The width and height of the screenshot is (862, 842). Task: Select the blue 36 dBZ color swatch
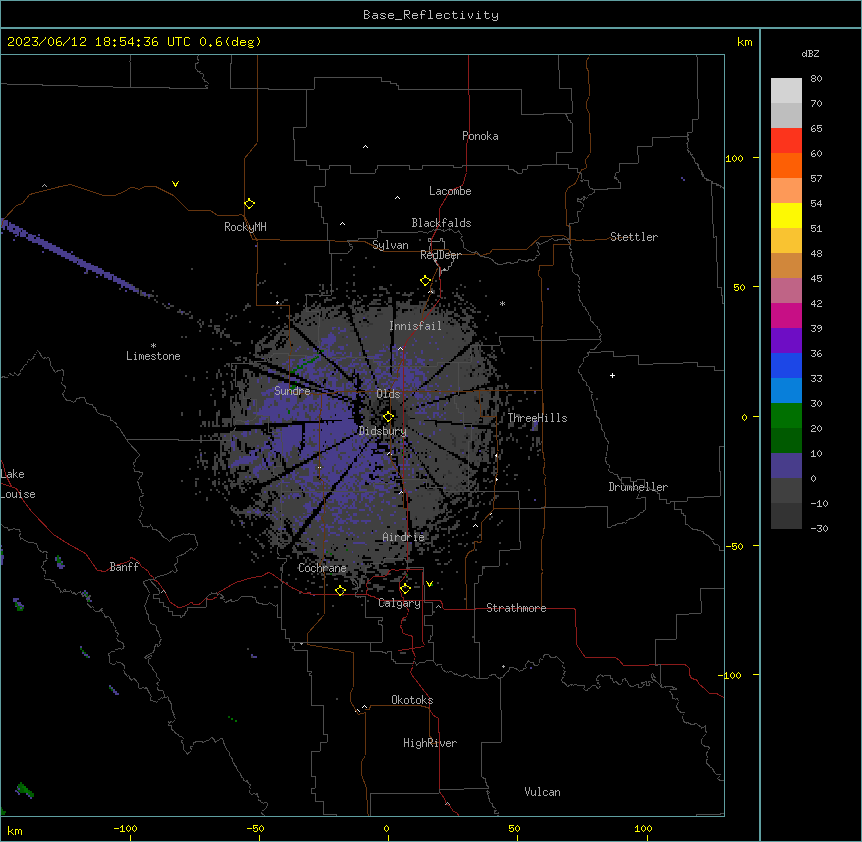point(786,365)
